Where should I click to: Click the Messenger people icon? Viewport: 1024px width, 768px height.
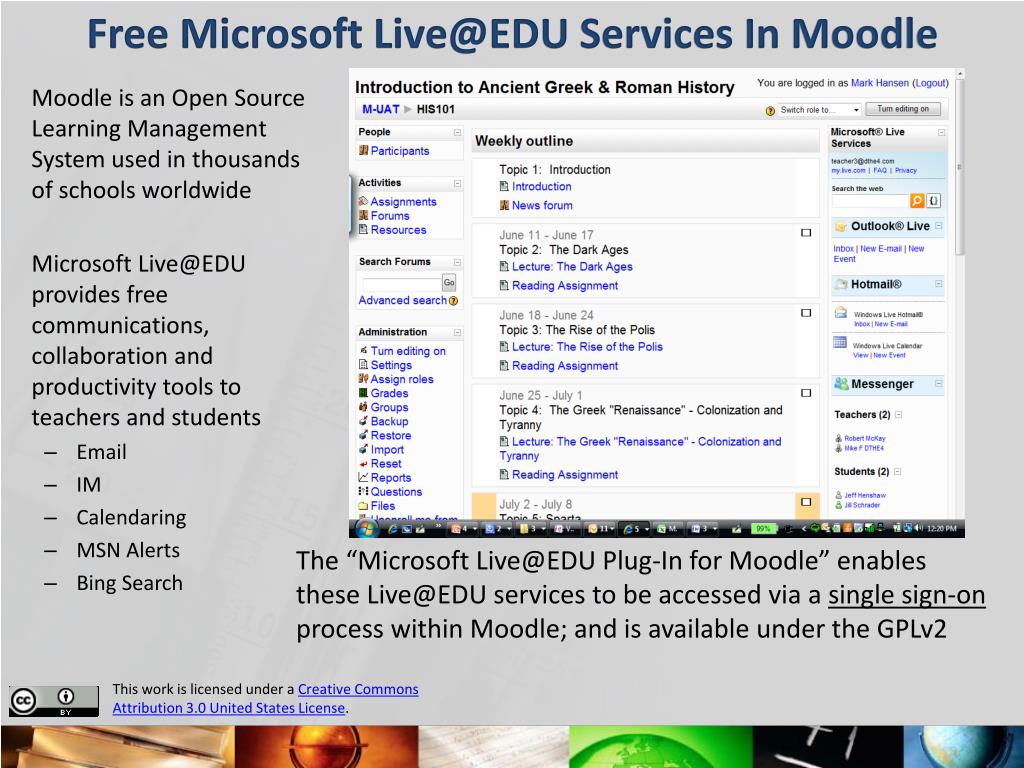pyautogui.click(x=840, y=384)
